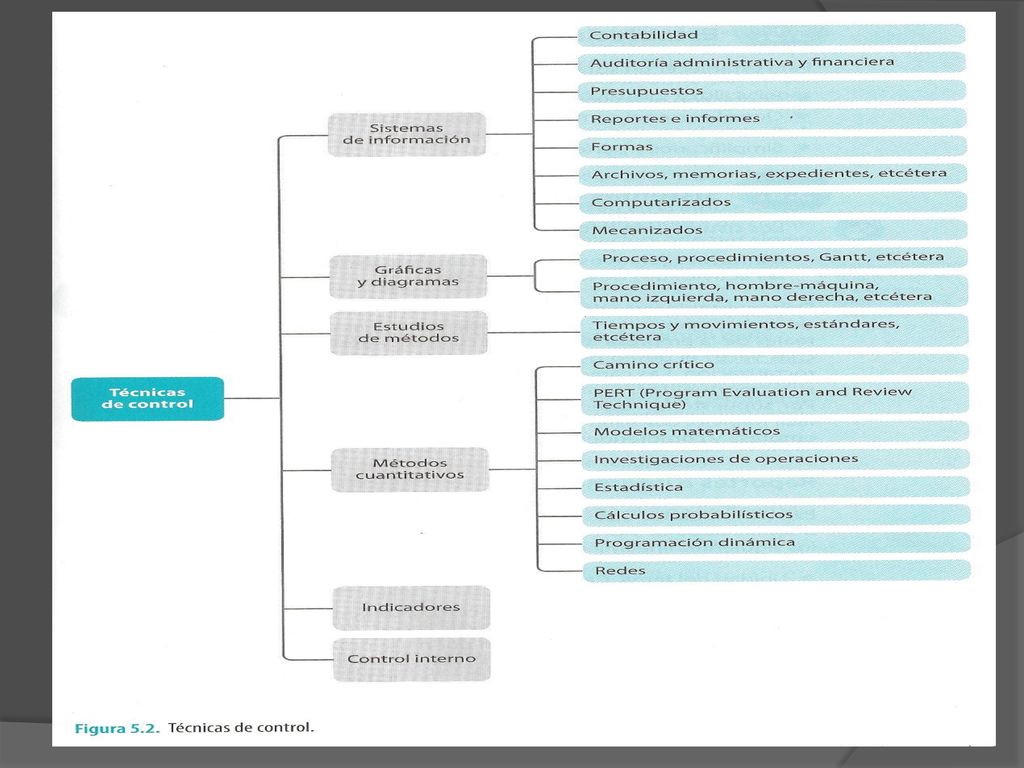Click the 'Indicadores' box
Viewport: 1024px width, 768px height.
click(x=411, y=607)
